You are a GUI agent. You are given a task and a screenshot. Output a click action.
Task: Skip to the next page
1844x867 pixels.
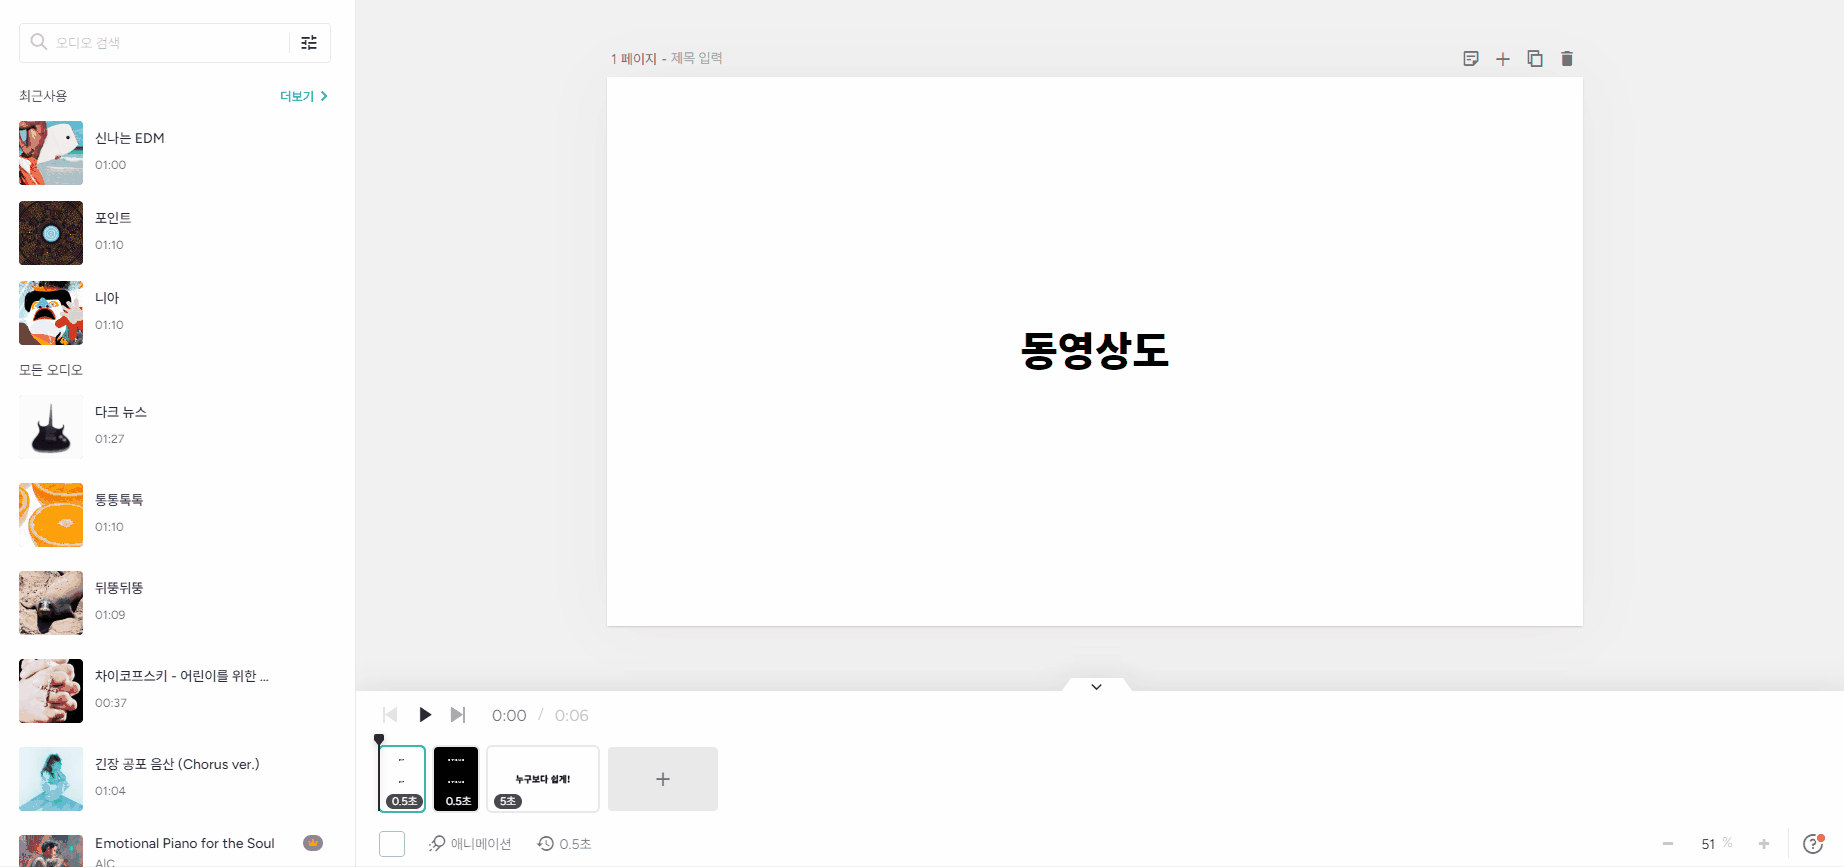(x=458, y=715)
